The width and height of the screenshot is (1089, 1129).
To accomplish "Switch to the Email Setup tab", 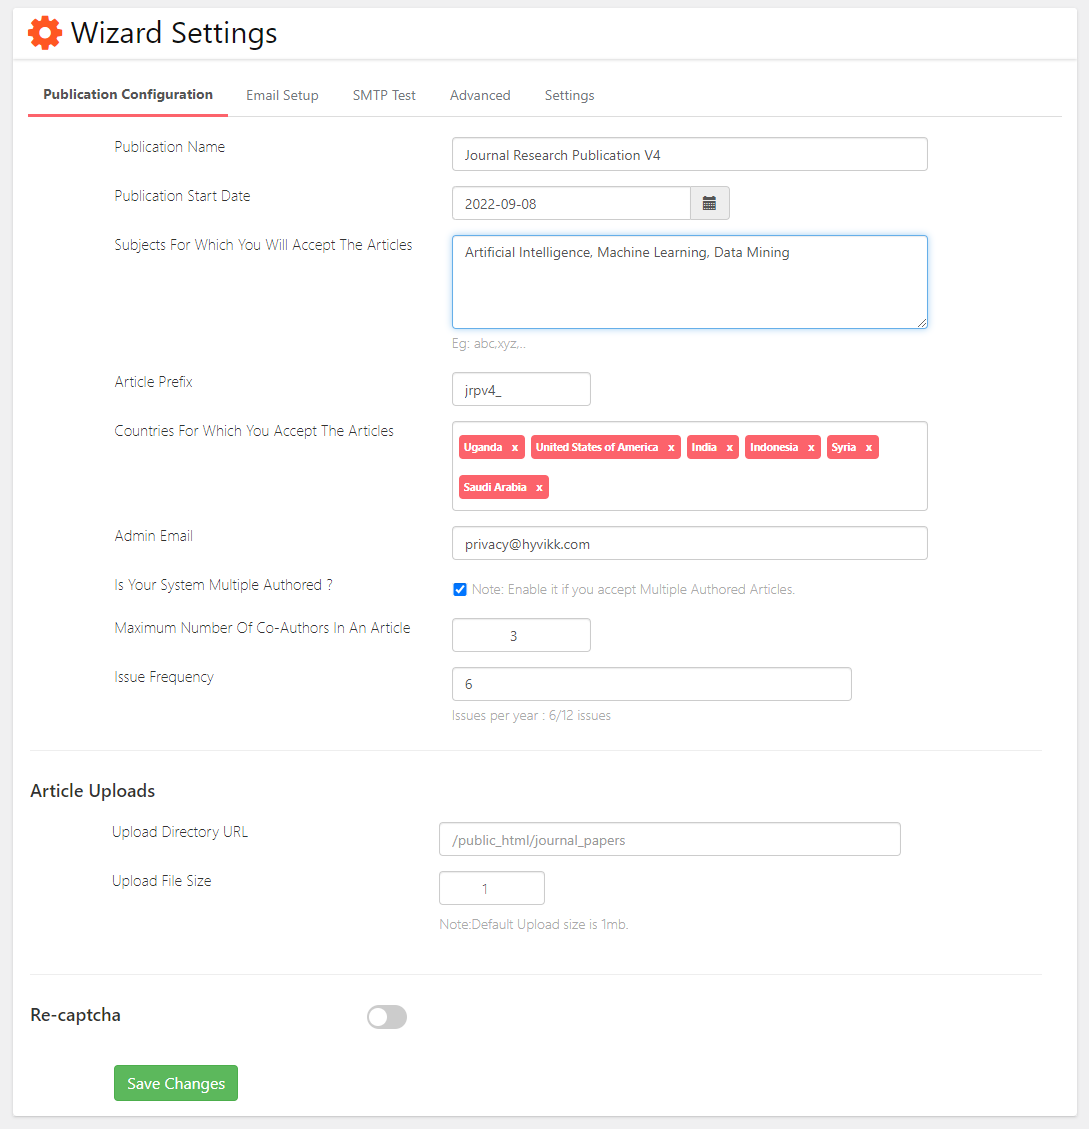I will (282, 96).
